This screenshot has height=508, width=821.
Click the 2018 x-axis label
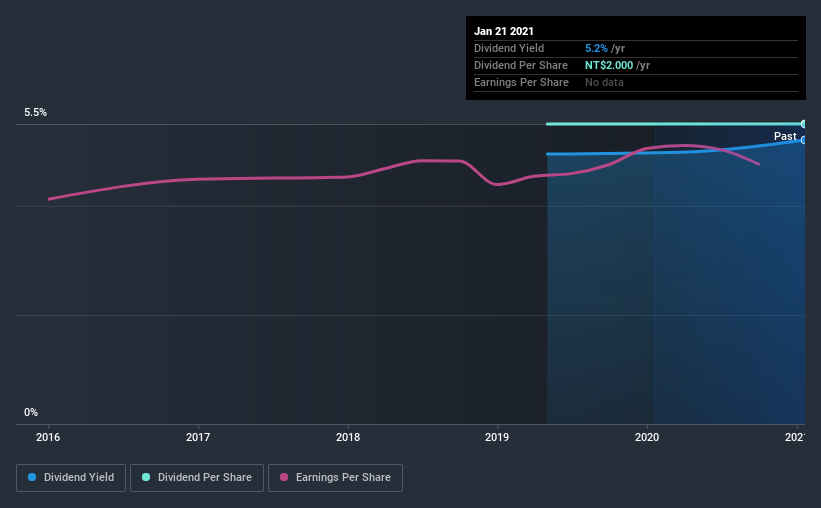click(x=348, y=437)
